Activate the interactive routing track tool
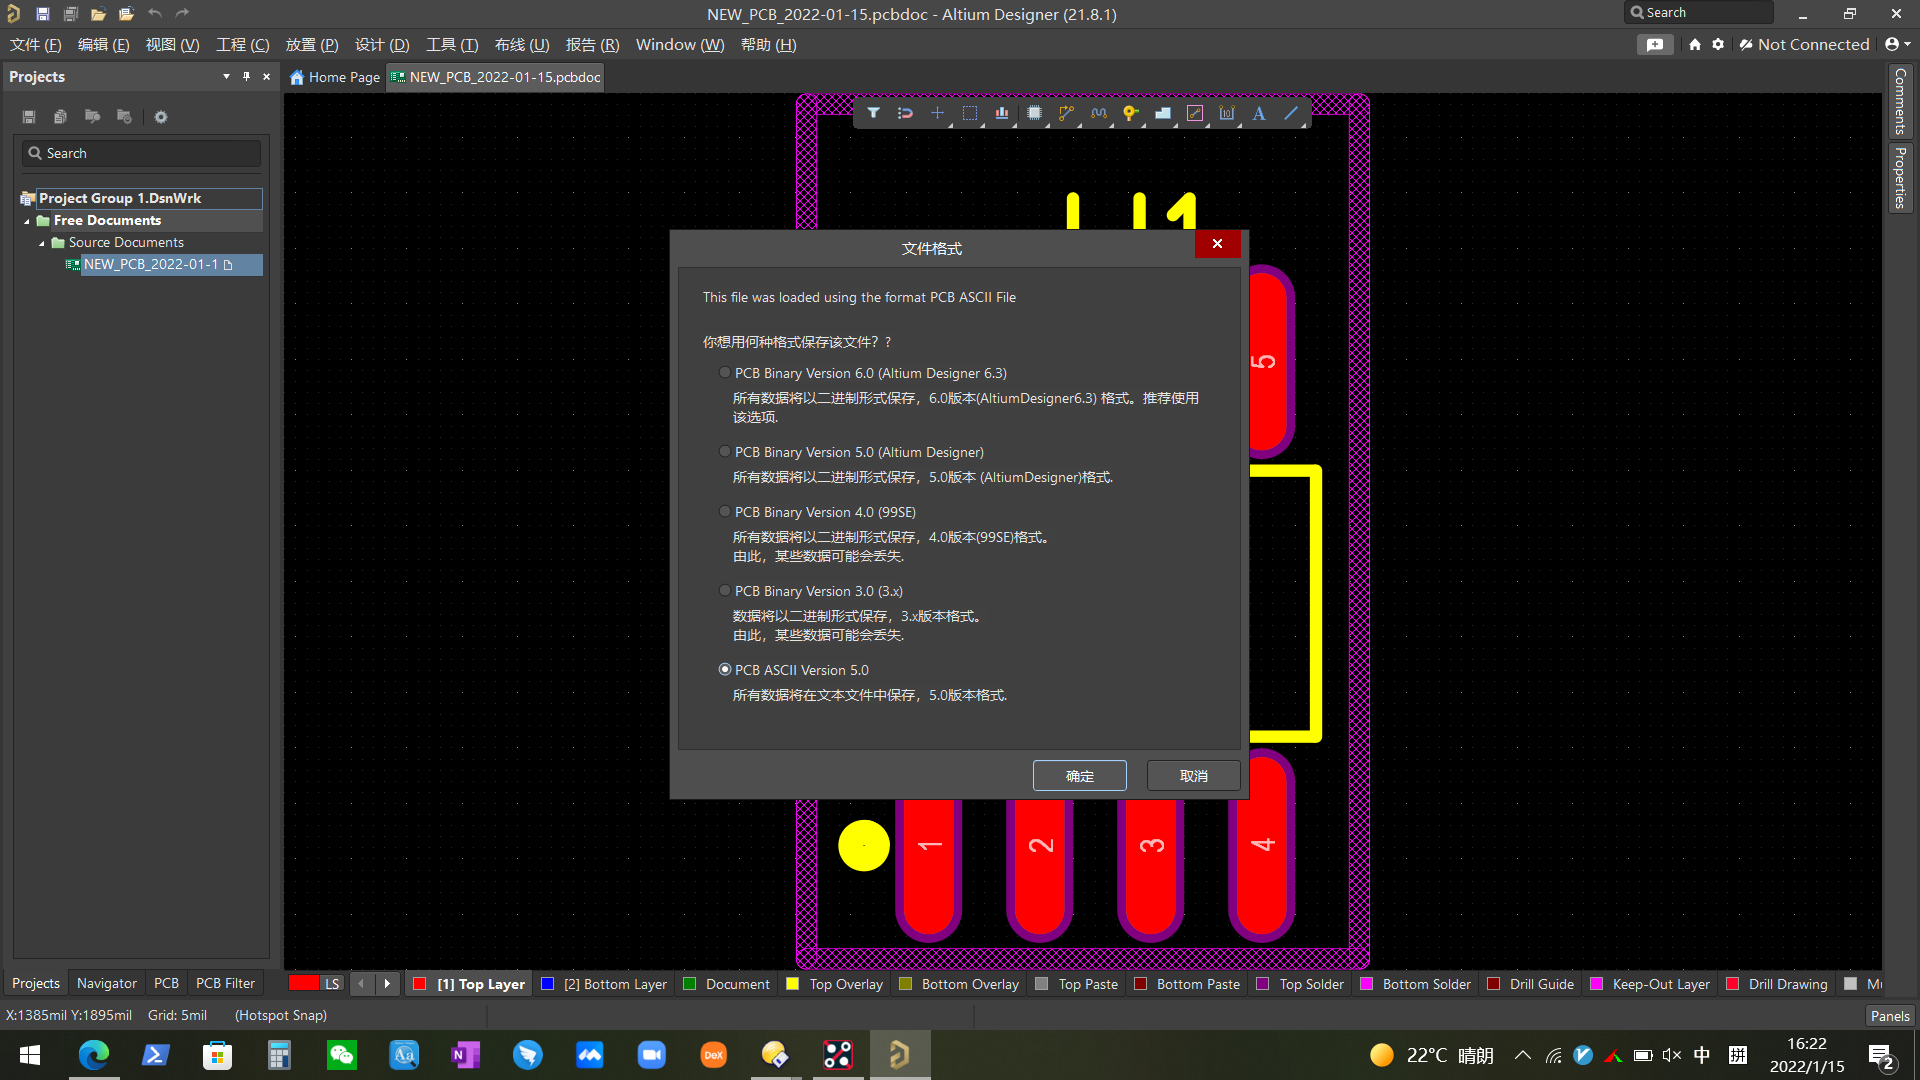Viewport: 1920px width, 1080px height. tap(1066, 113)
